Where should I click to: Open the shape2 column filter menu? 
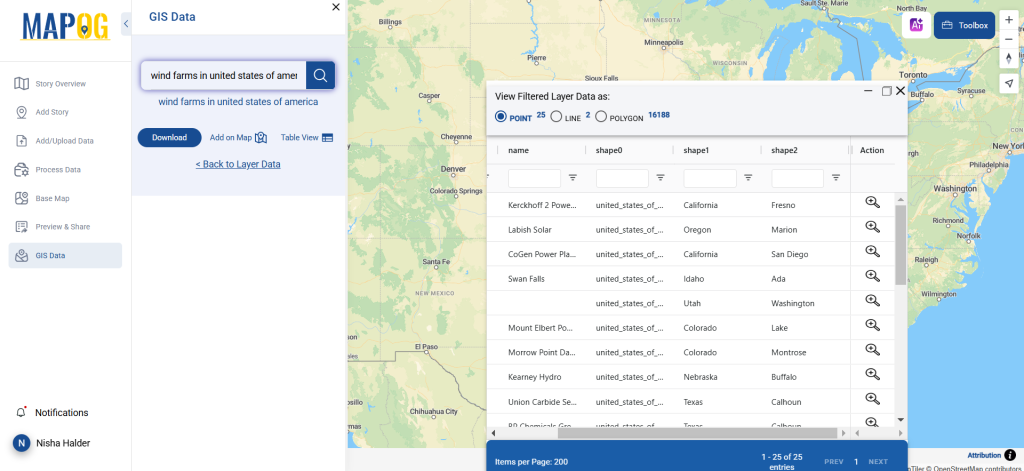[835, 178]
